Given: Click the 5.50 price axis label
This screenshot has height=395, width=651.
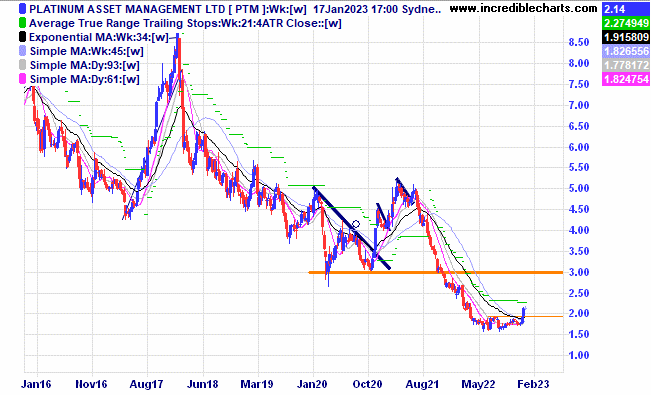Looking at the screenshot, I should click(579, 167).
